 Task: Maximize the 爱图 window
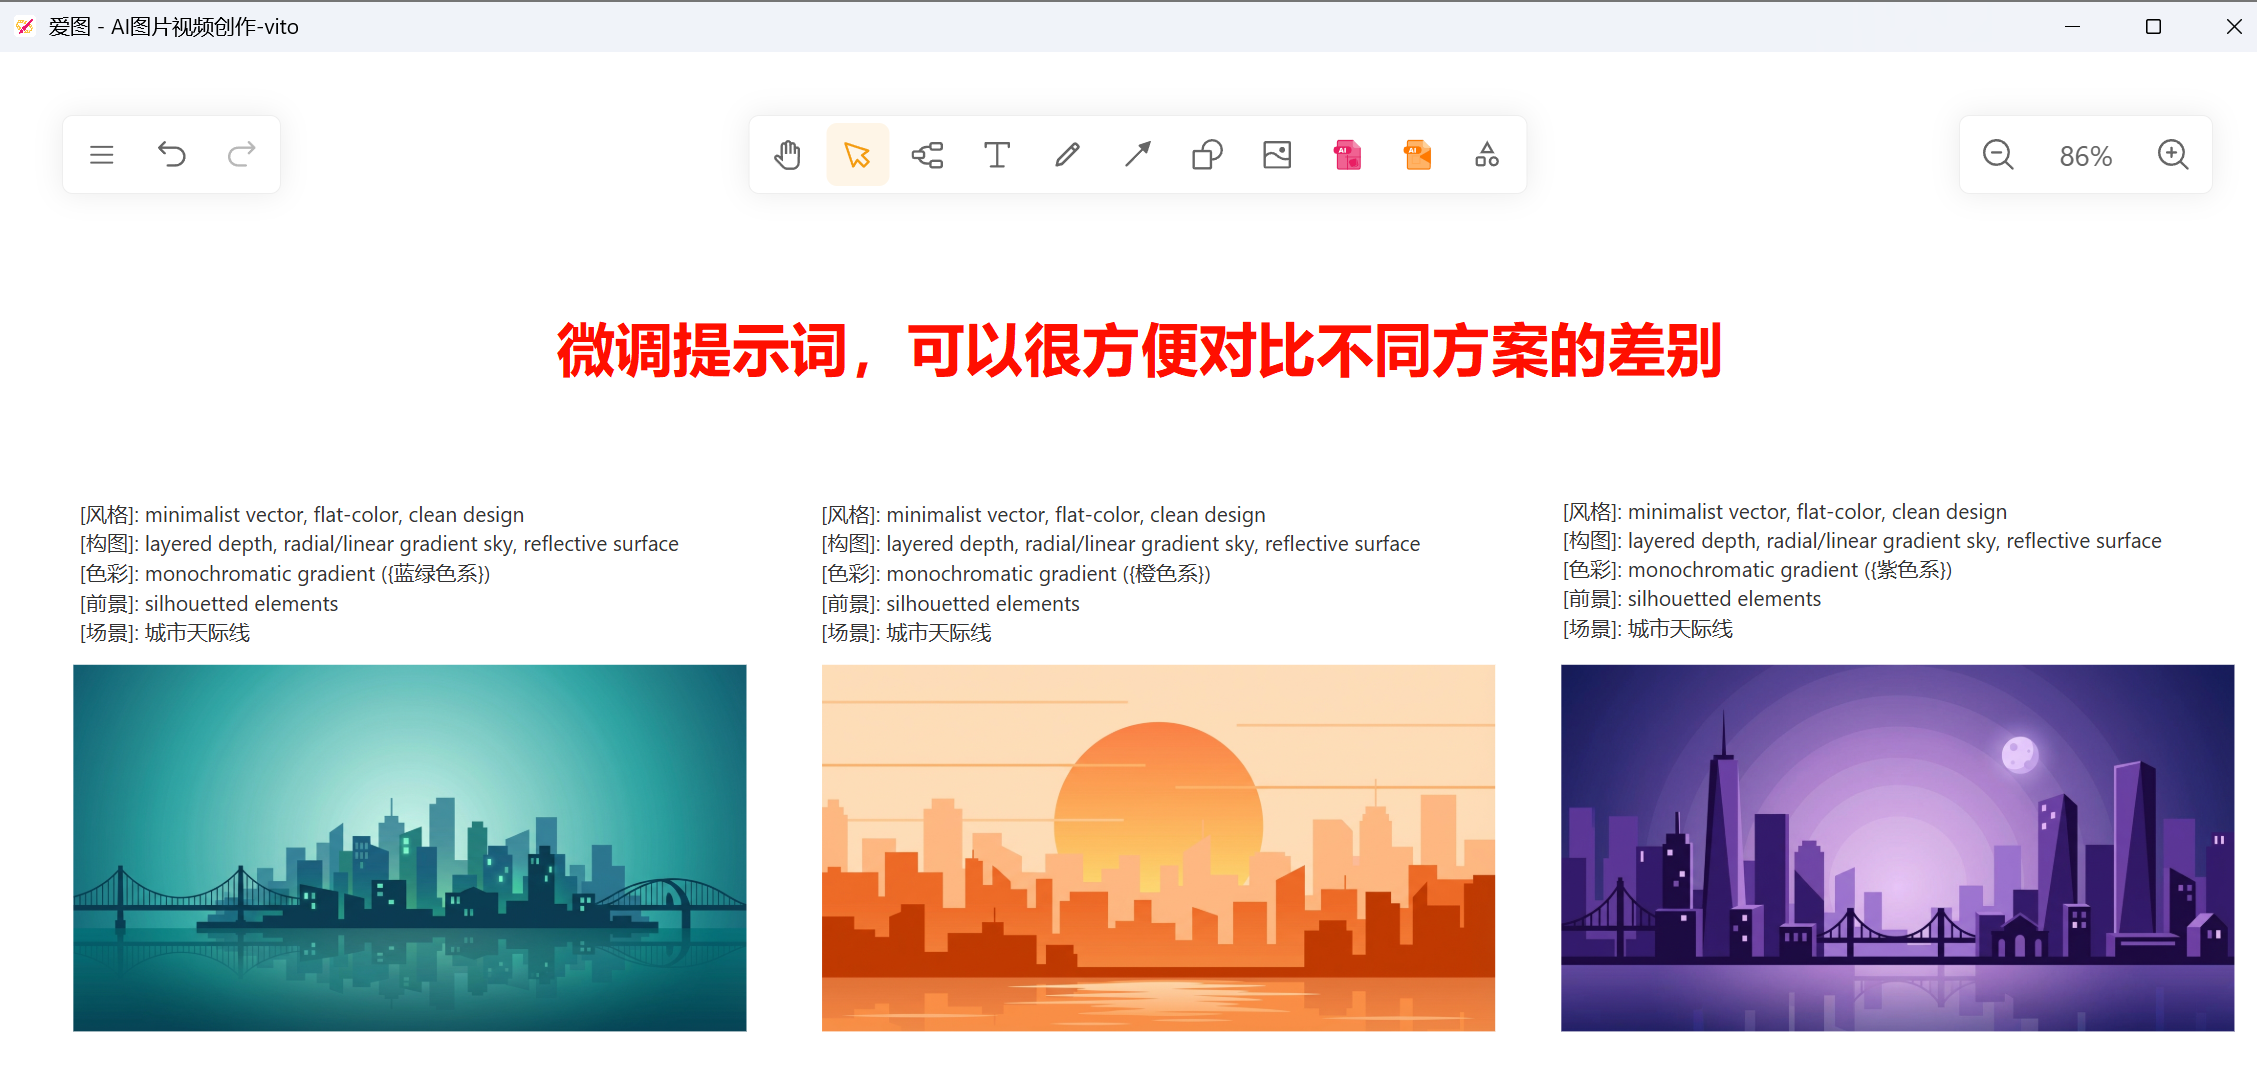point(2153,27)
